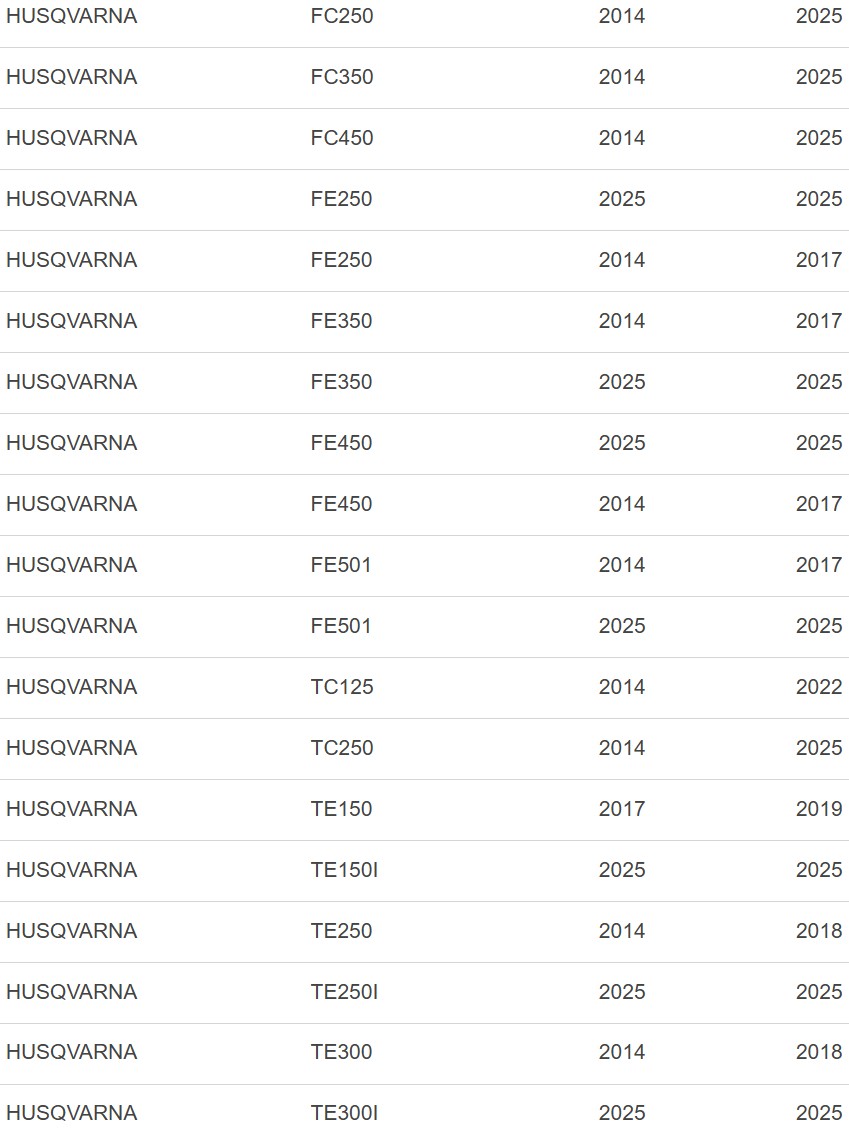Select HUSQVARNA in the TC125 row
The width and height of the screenshot is (849, 1131).
pos(72,688)
